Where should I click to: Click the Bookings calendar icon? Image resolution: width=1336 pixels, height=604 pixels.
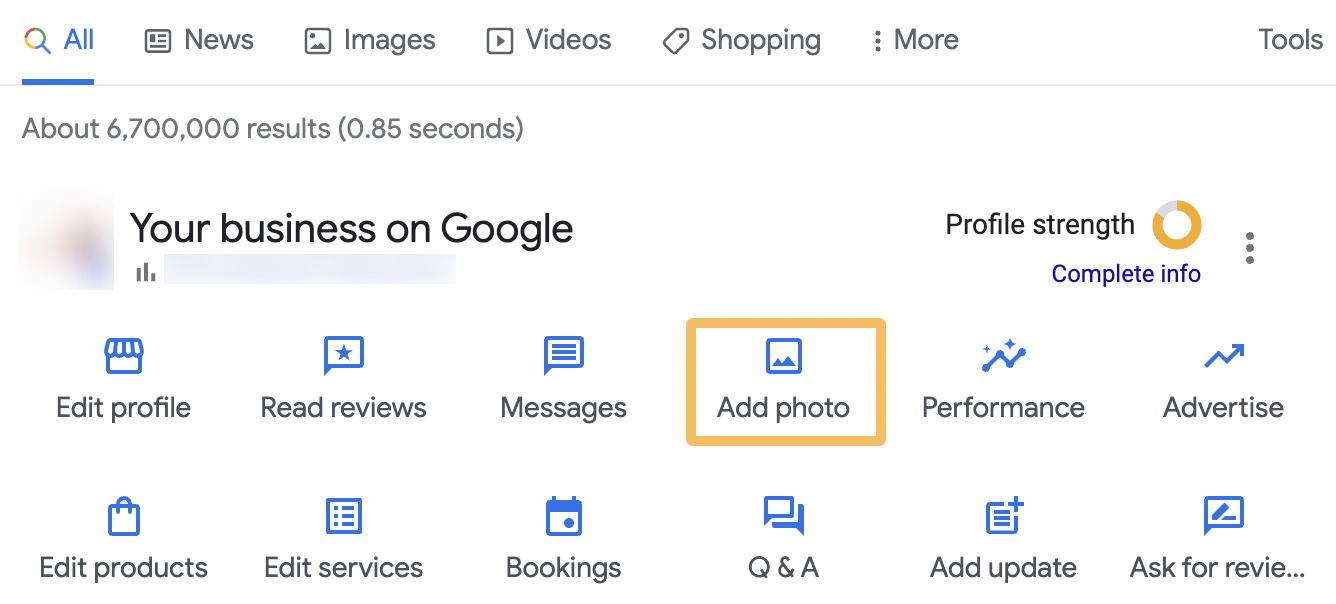[563, 515]
